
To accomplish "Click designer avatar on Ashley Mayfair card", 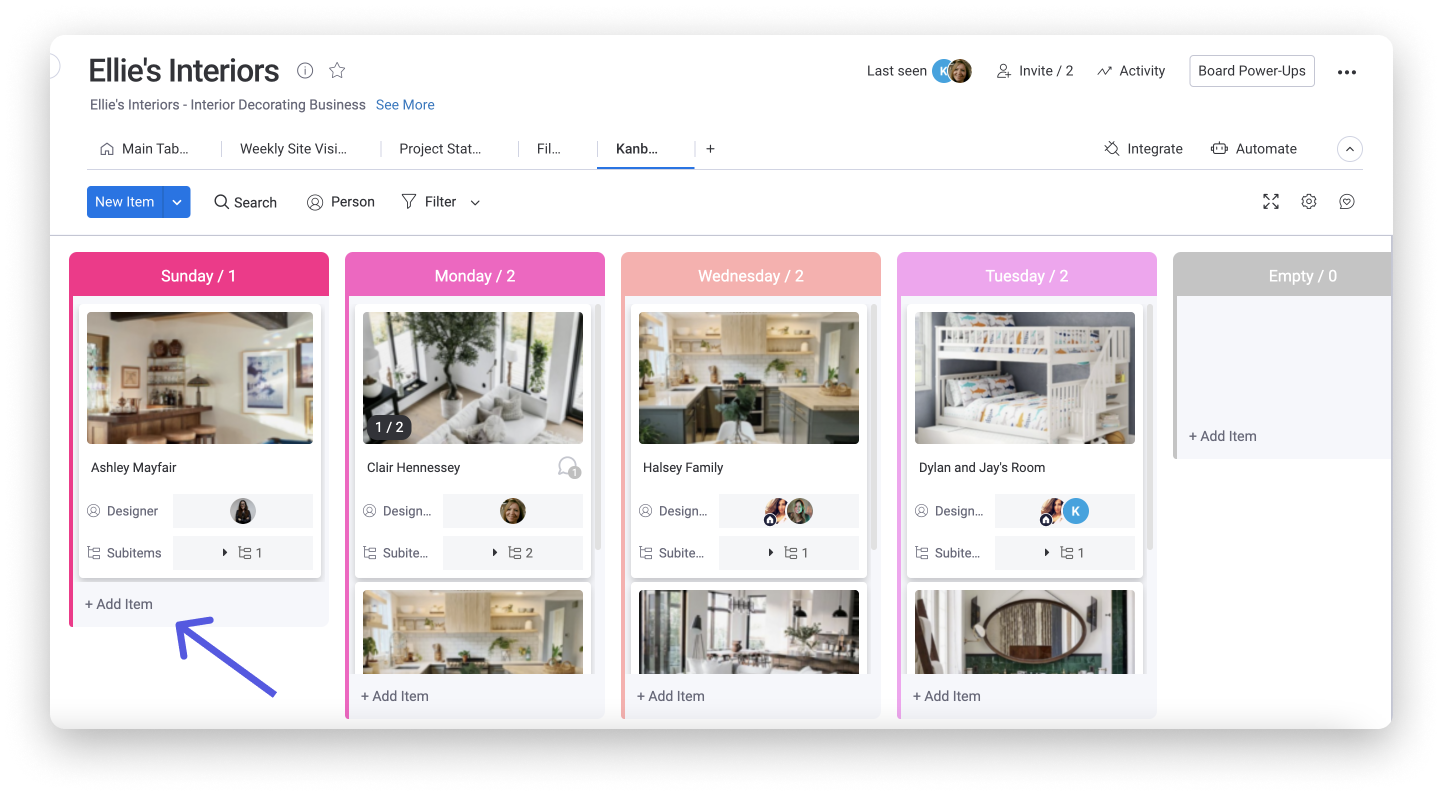I will point(243,511).
